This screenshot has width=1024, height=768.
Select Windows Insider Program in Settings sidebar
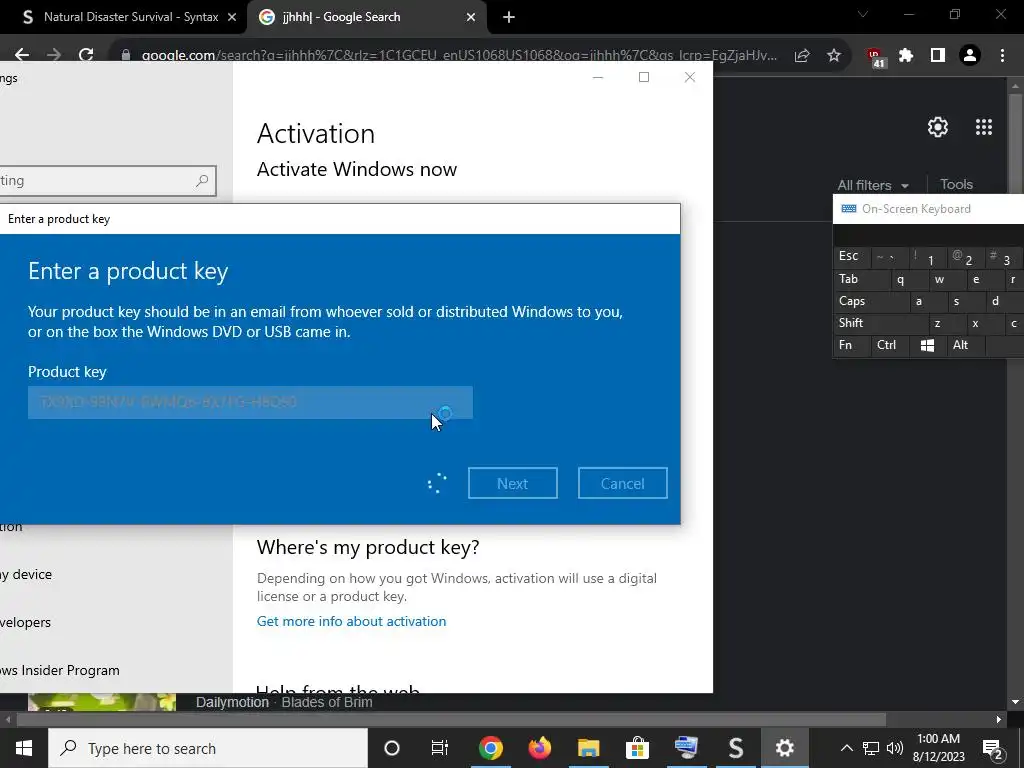pyautogui.click(x=59, y=670)
